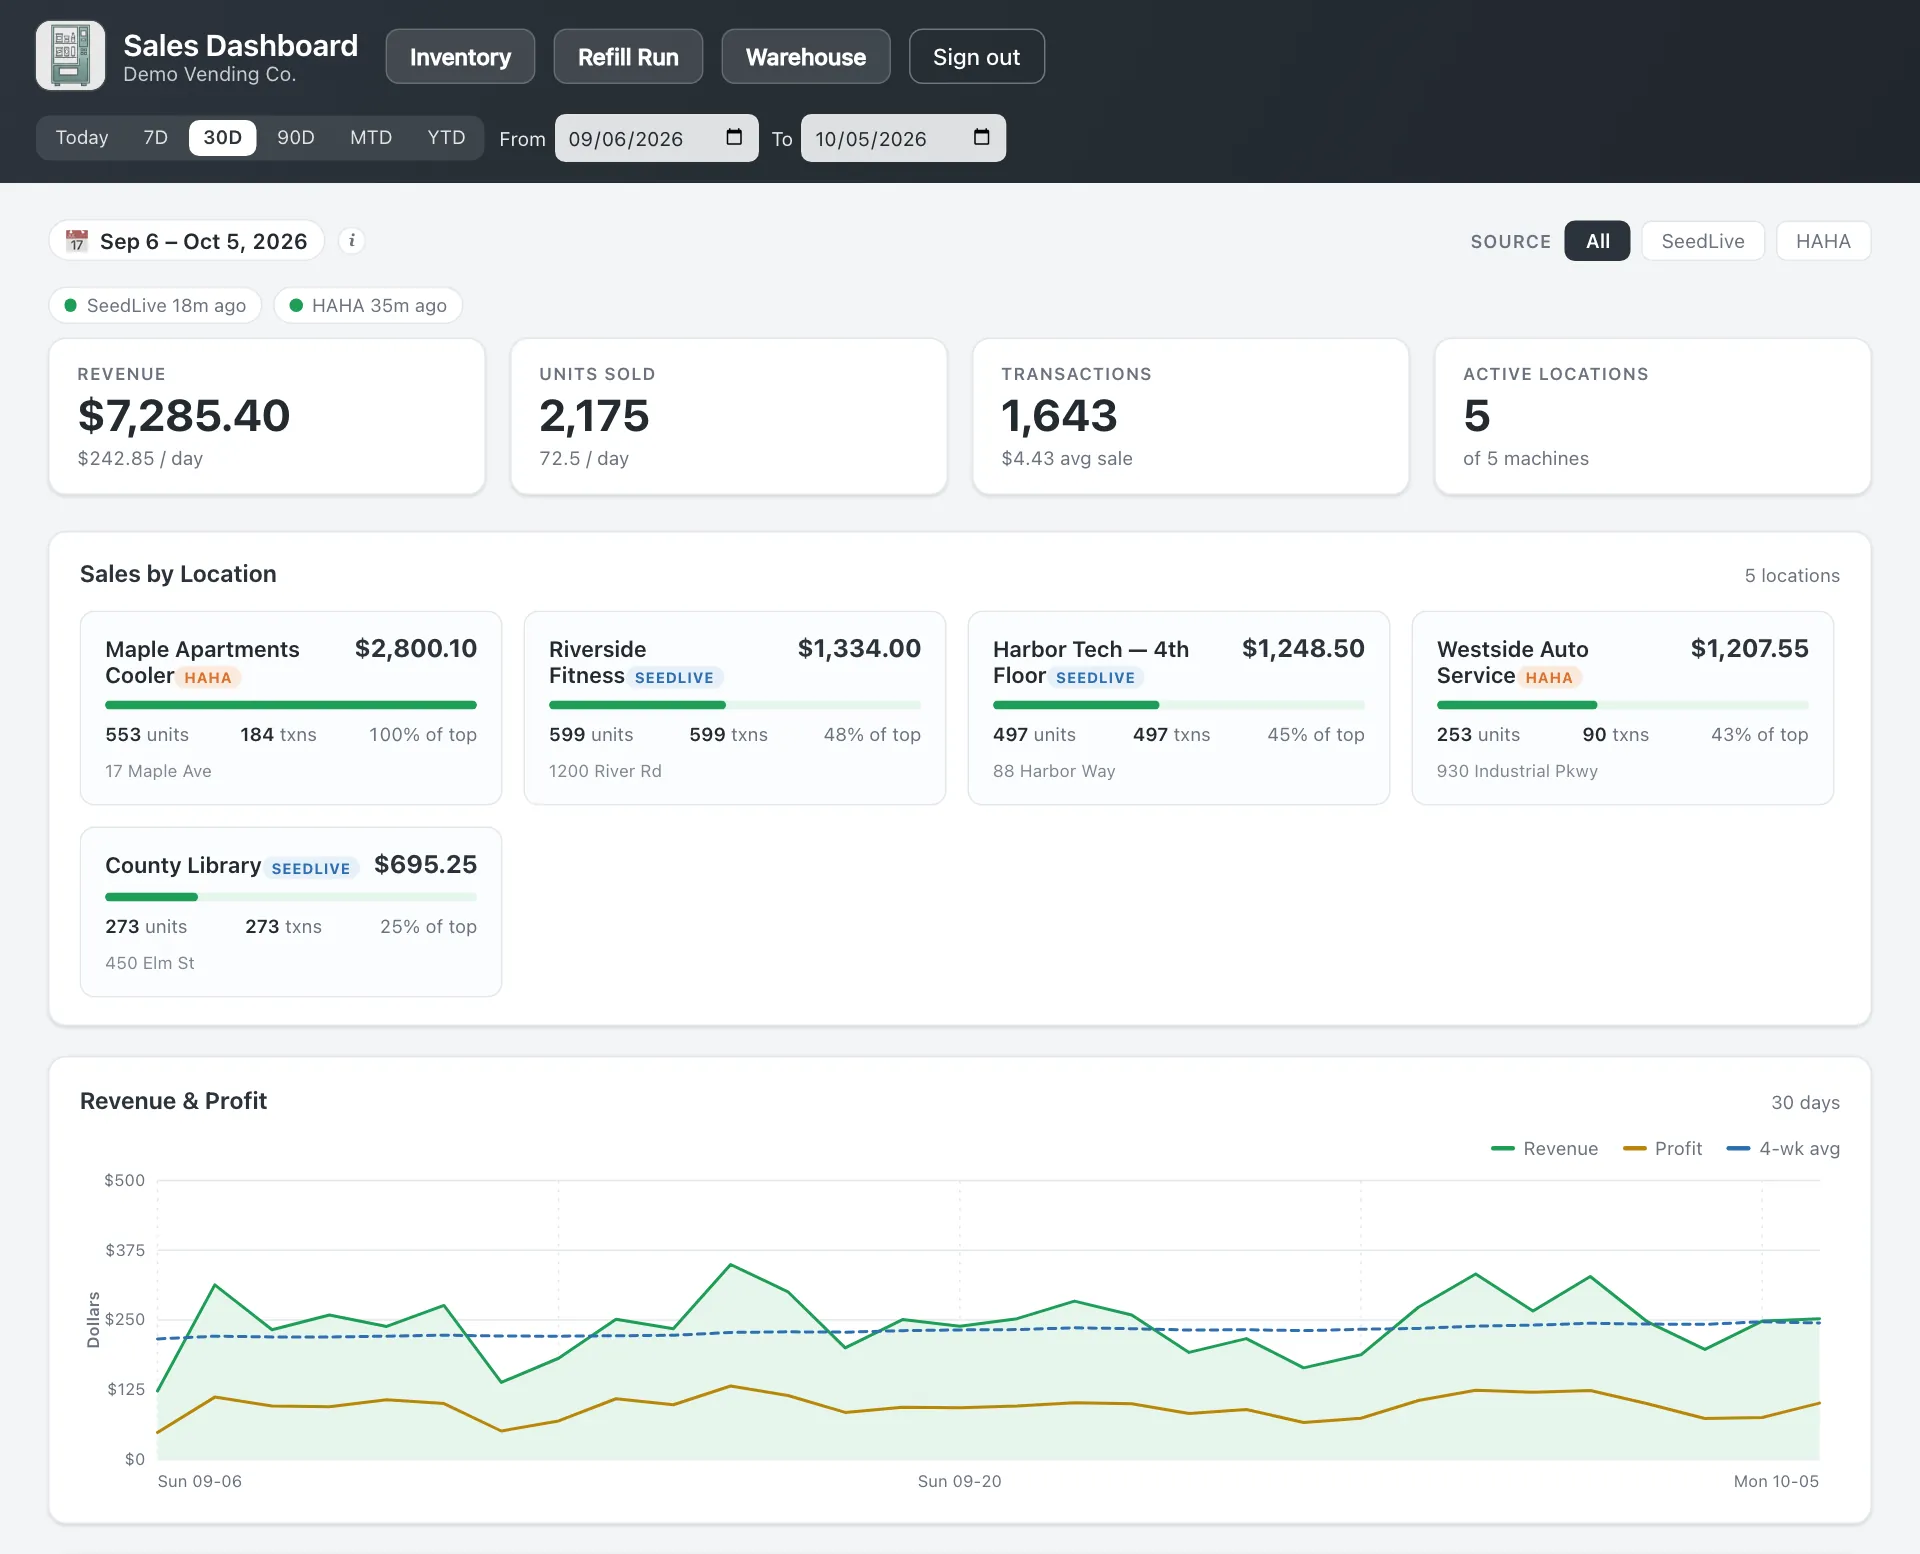The image size is (1920, 1554).
Task: Open the Westside Auto Service location card
Action: [1623, 708]
